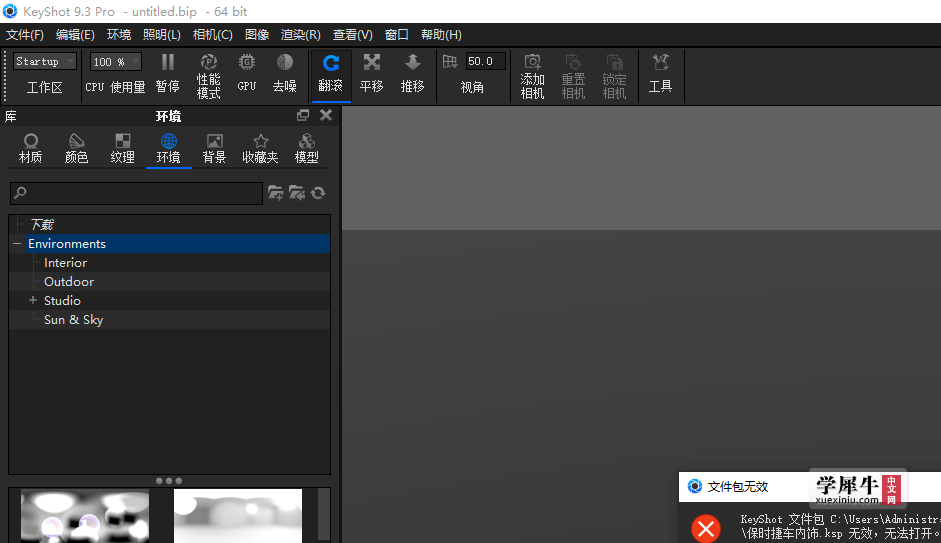Click the second white environment thumbnail

238,516
